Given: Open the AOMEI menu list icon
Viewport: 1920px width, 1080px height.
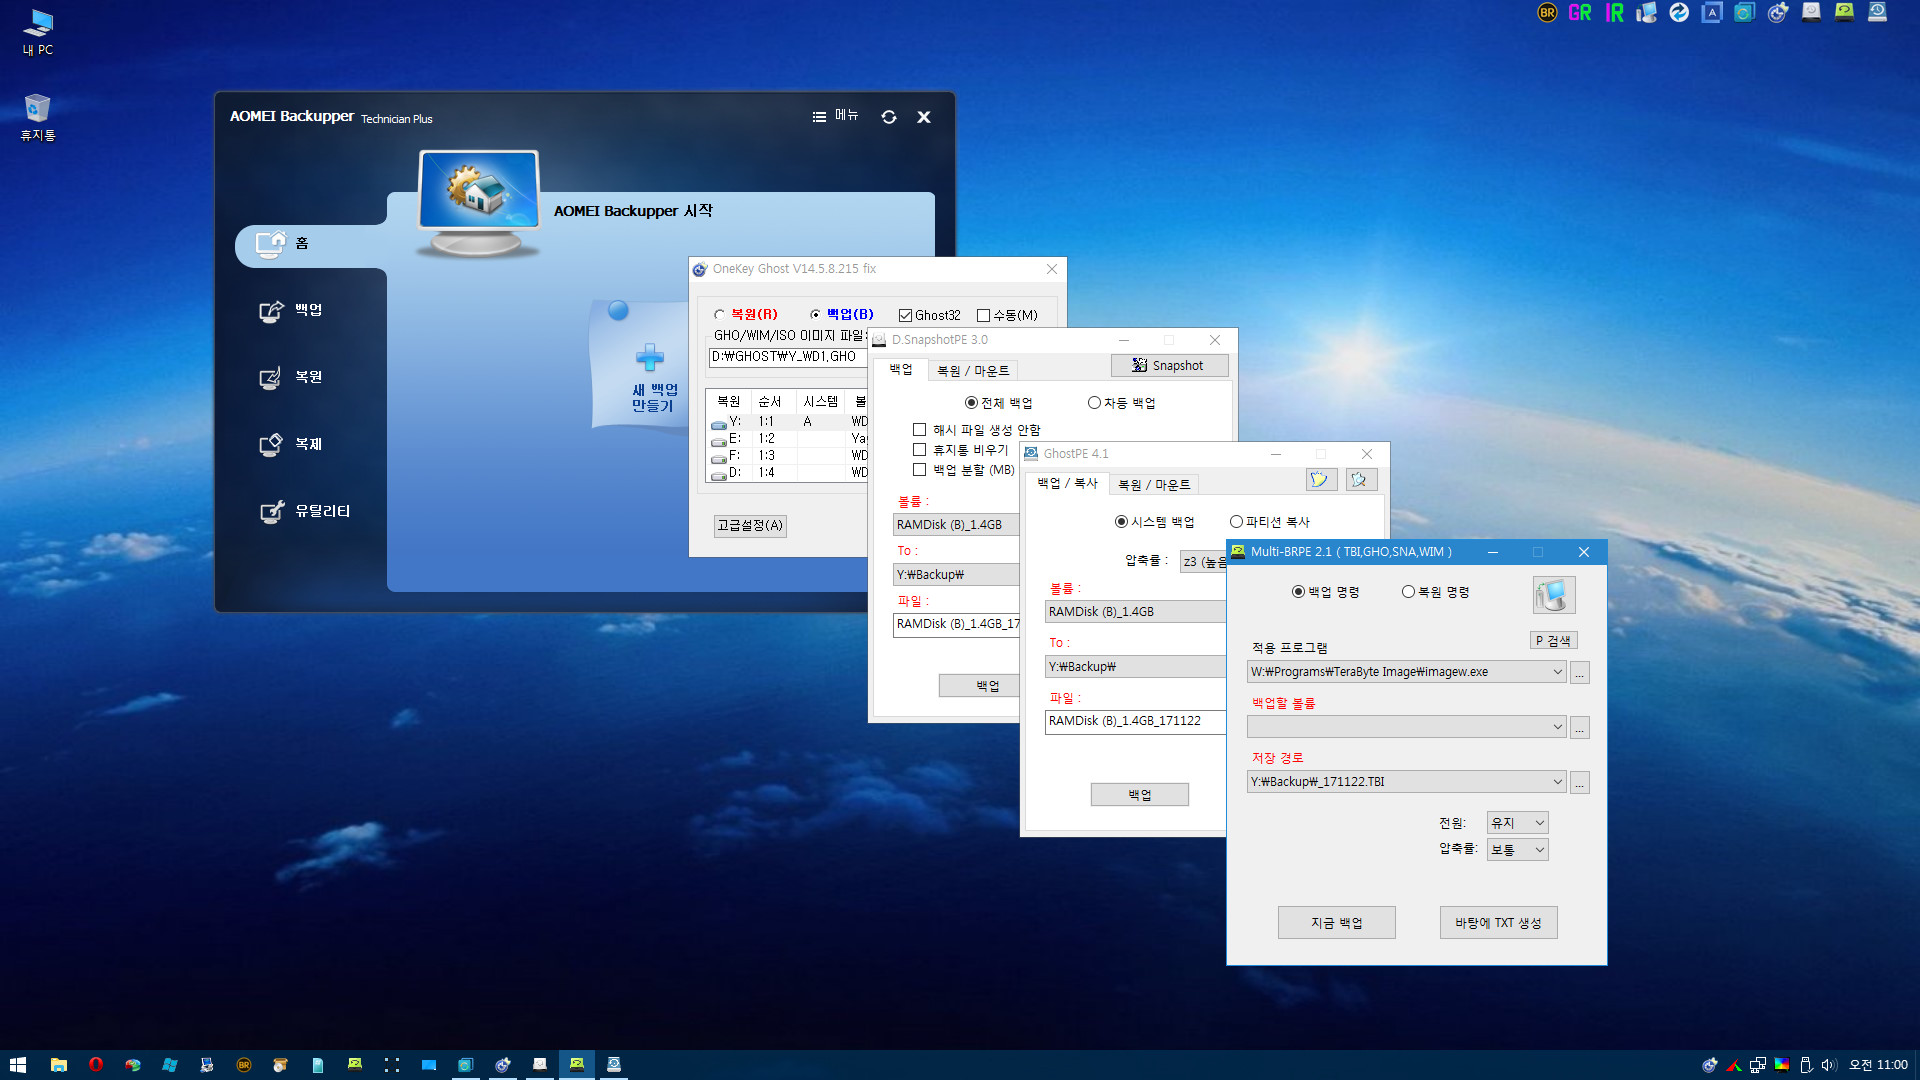Looking at the screenshot, I should [x=819, y=117].
